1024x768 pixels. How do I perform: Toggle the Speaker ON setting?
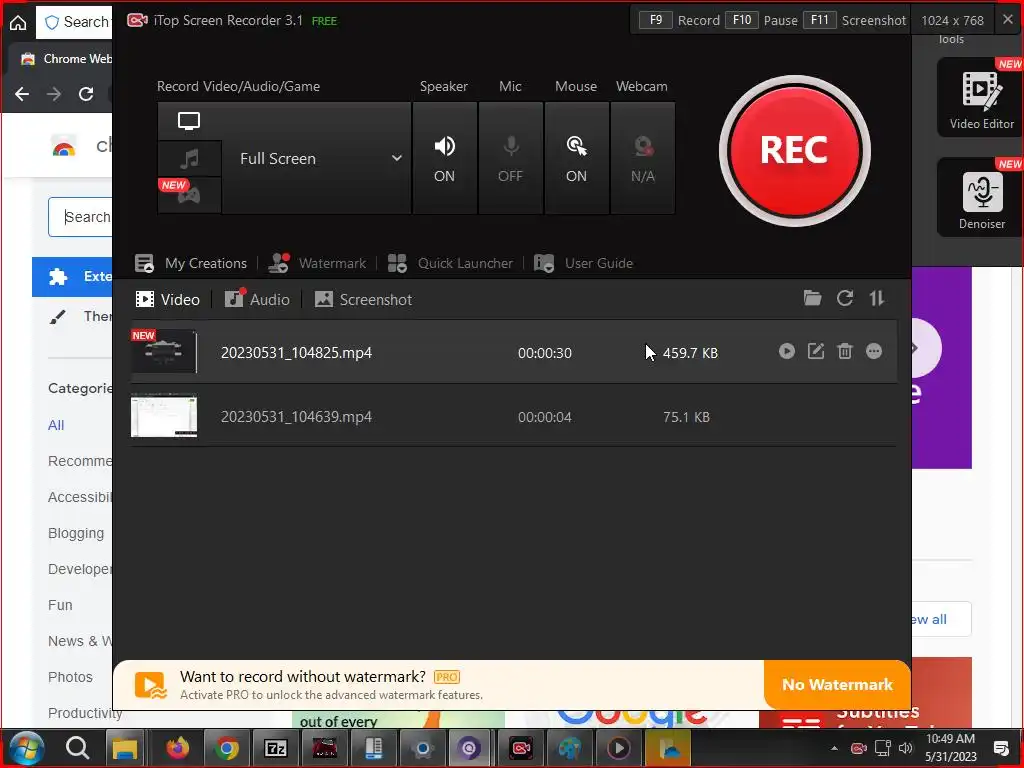[x=444, y=158]
